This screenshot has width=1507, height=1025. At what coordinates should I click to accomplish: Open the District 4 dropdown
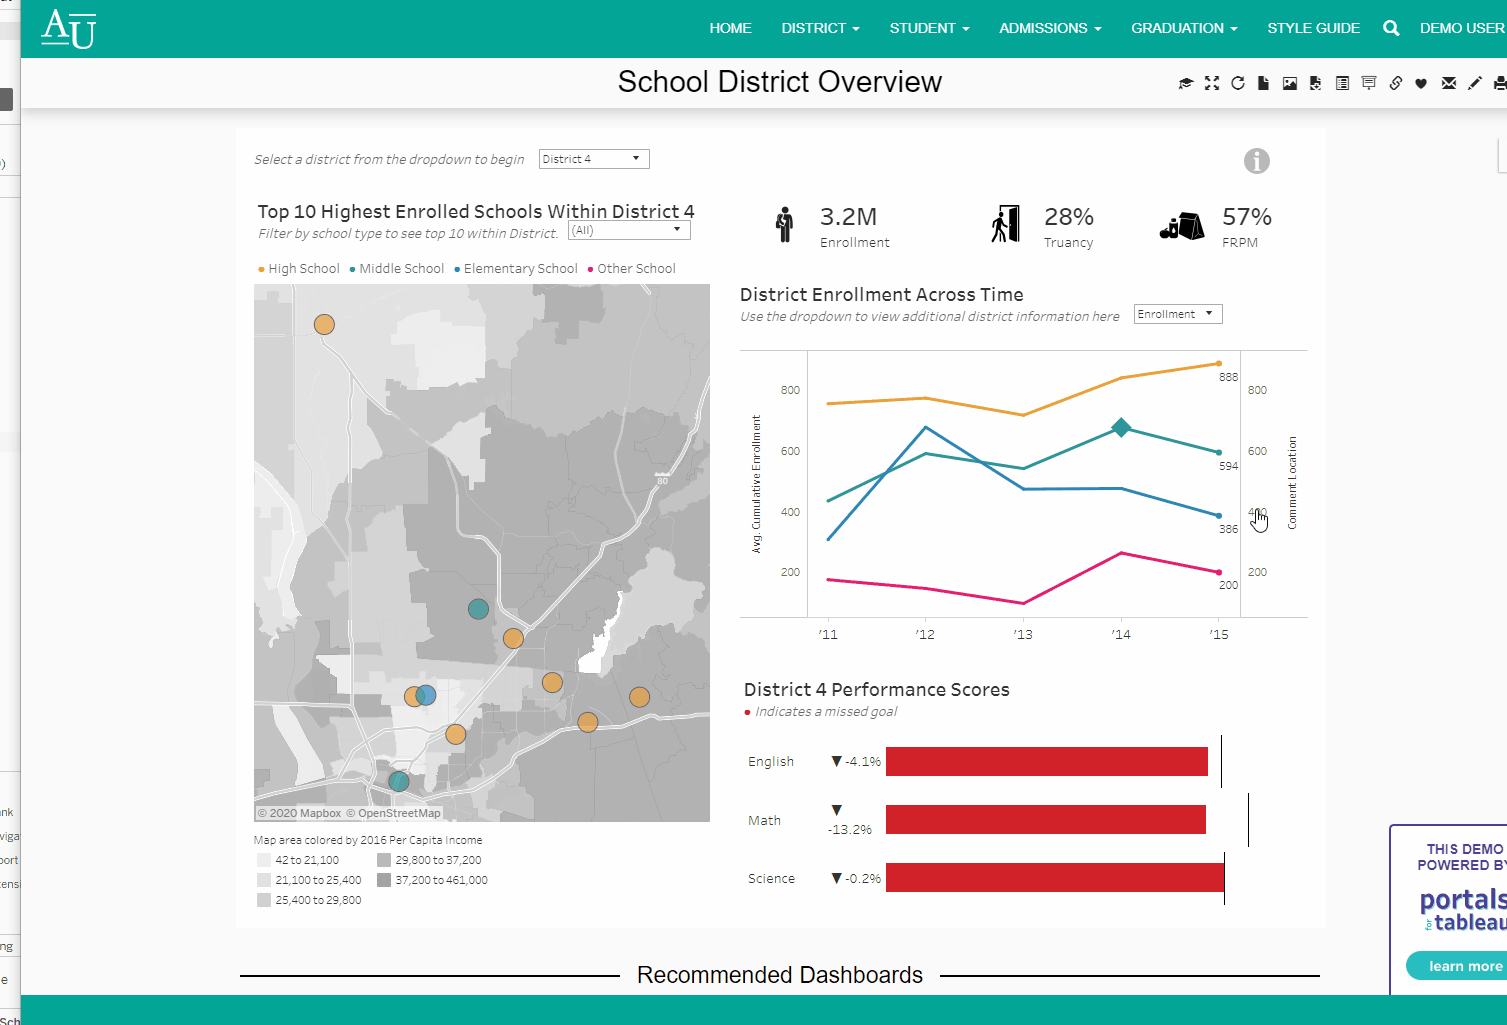click(594, 159)
